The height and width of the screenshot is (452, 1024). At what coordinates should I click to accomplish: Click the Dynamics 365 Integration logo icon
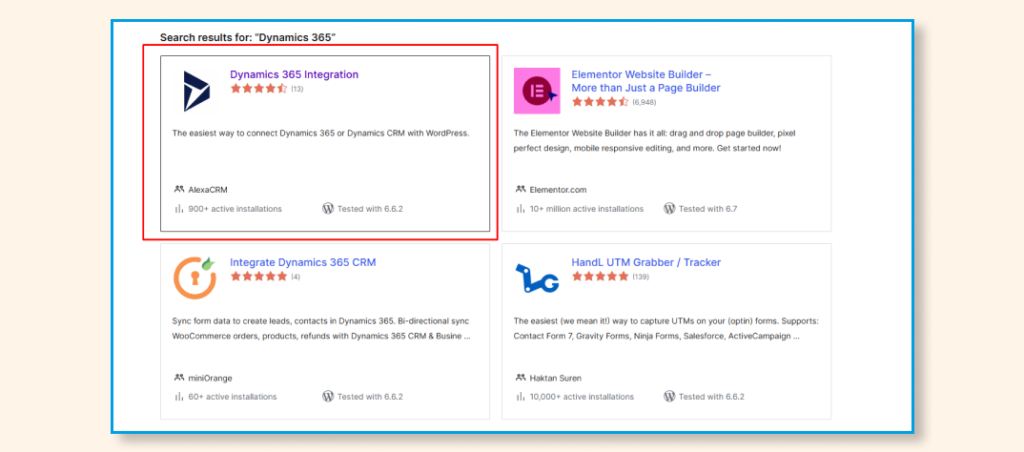[197, 91]
